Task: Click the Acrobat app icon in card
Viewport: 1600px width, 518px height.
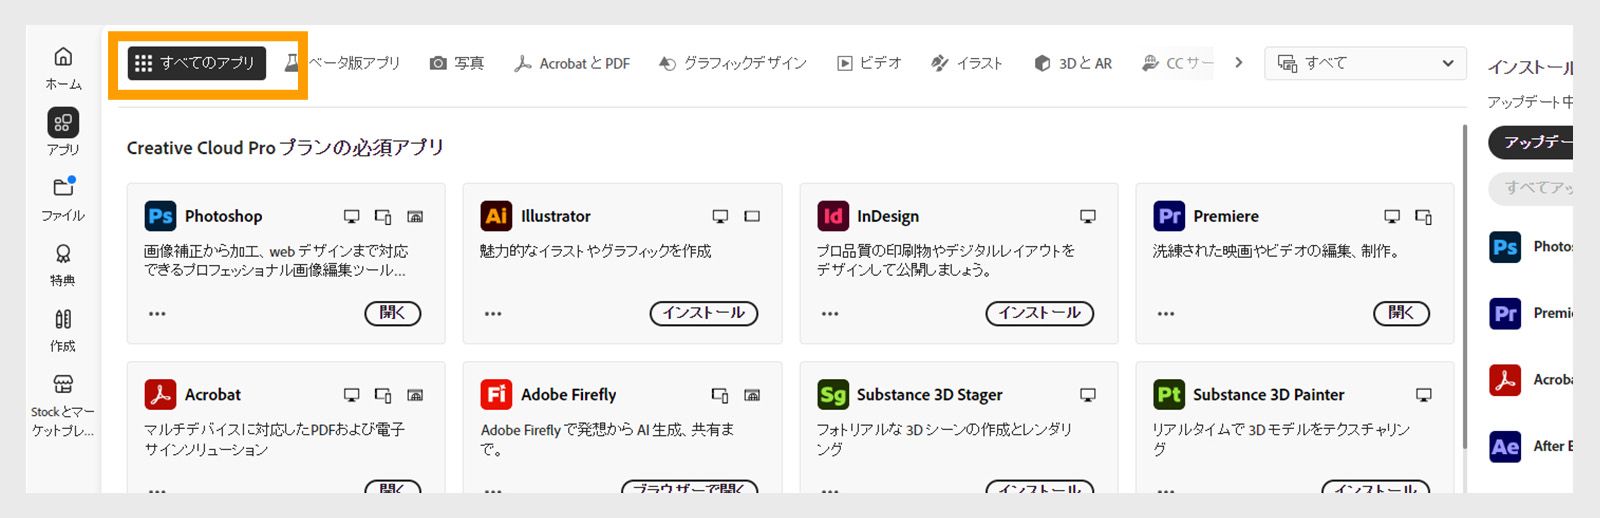Action: click(160, 395)
